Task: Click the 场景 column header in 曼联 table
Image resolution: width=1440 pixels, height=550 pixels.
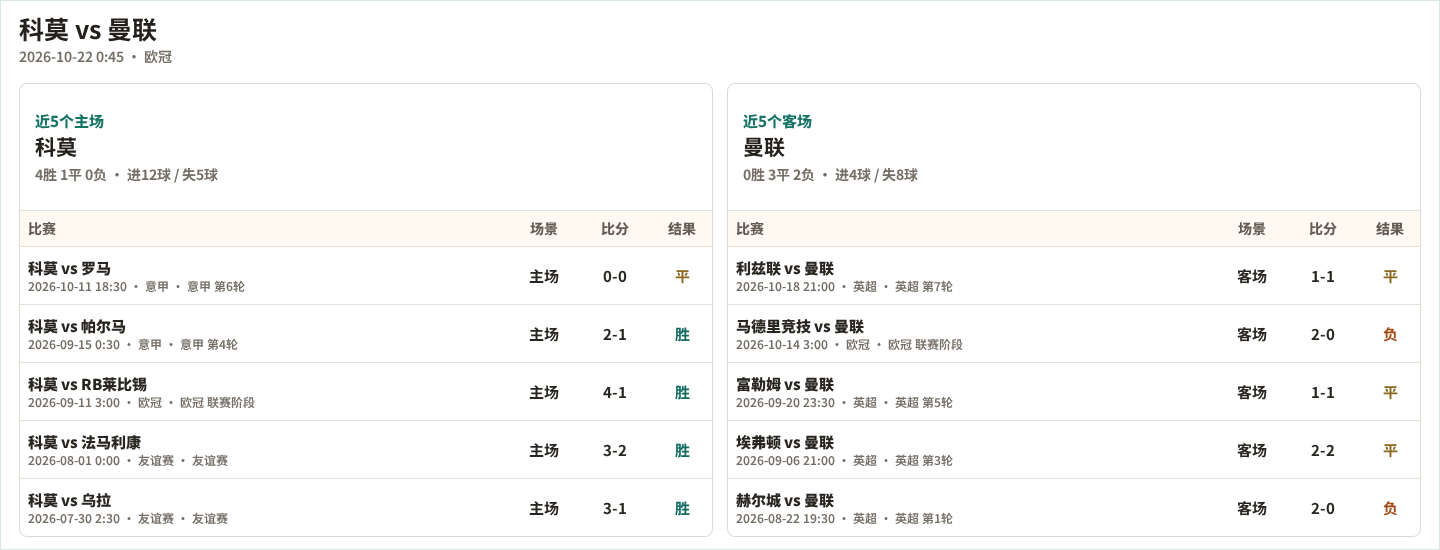Action: click(x=1252, y=229)
